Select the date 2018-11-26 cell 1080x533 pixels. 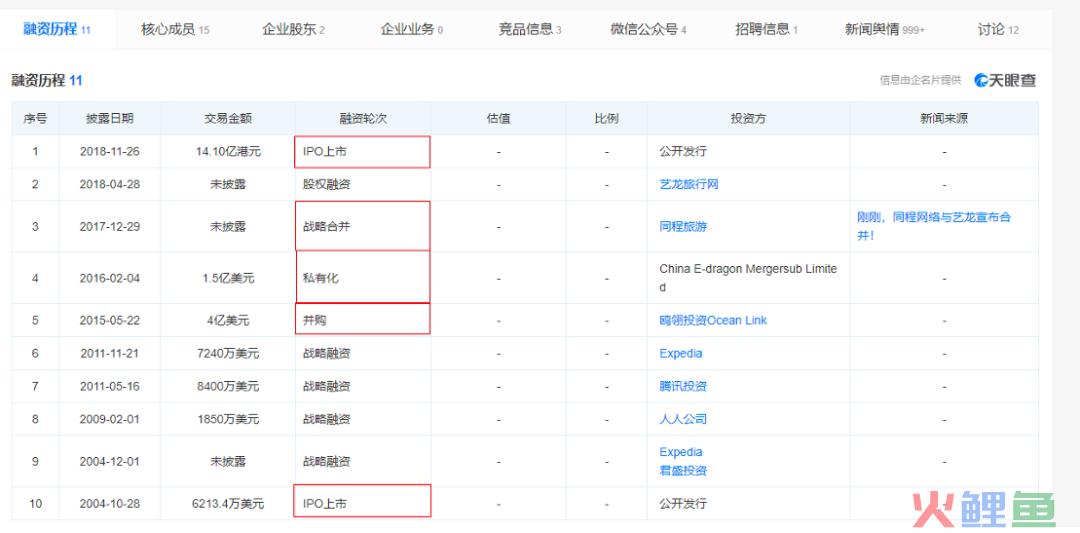click(x=110, y=151)
